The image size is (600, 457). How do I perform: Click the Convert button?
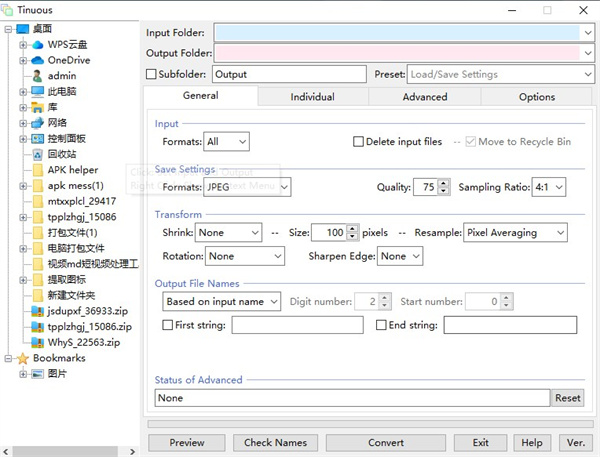click(386, 442)
